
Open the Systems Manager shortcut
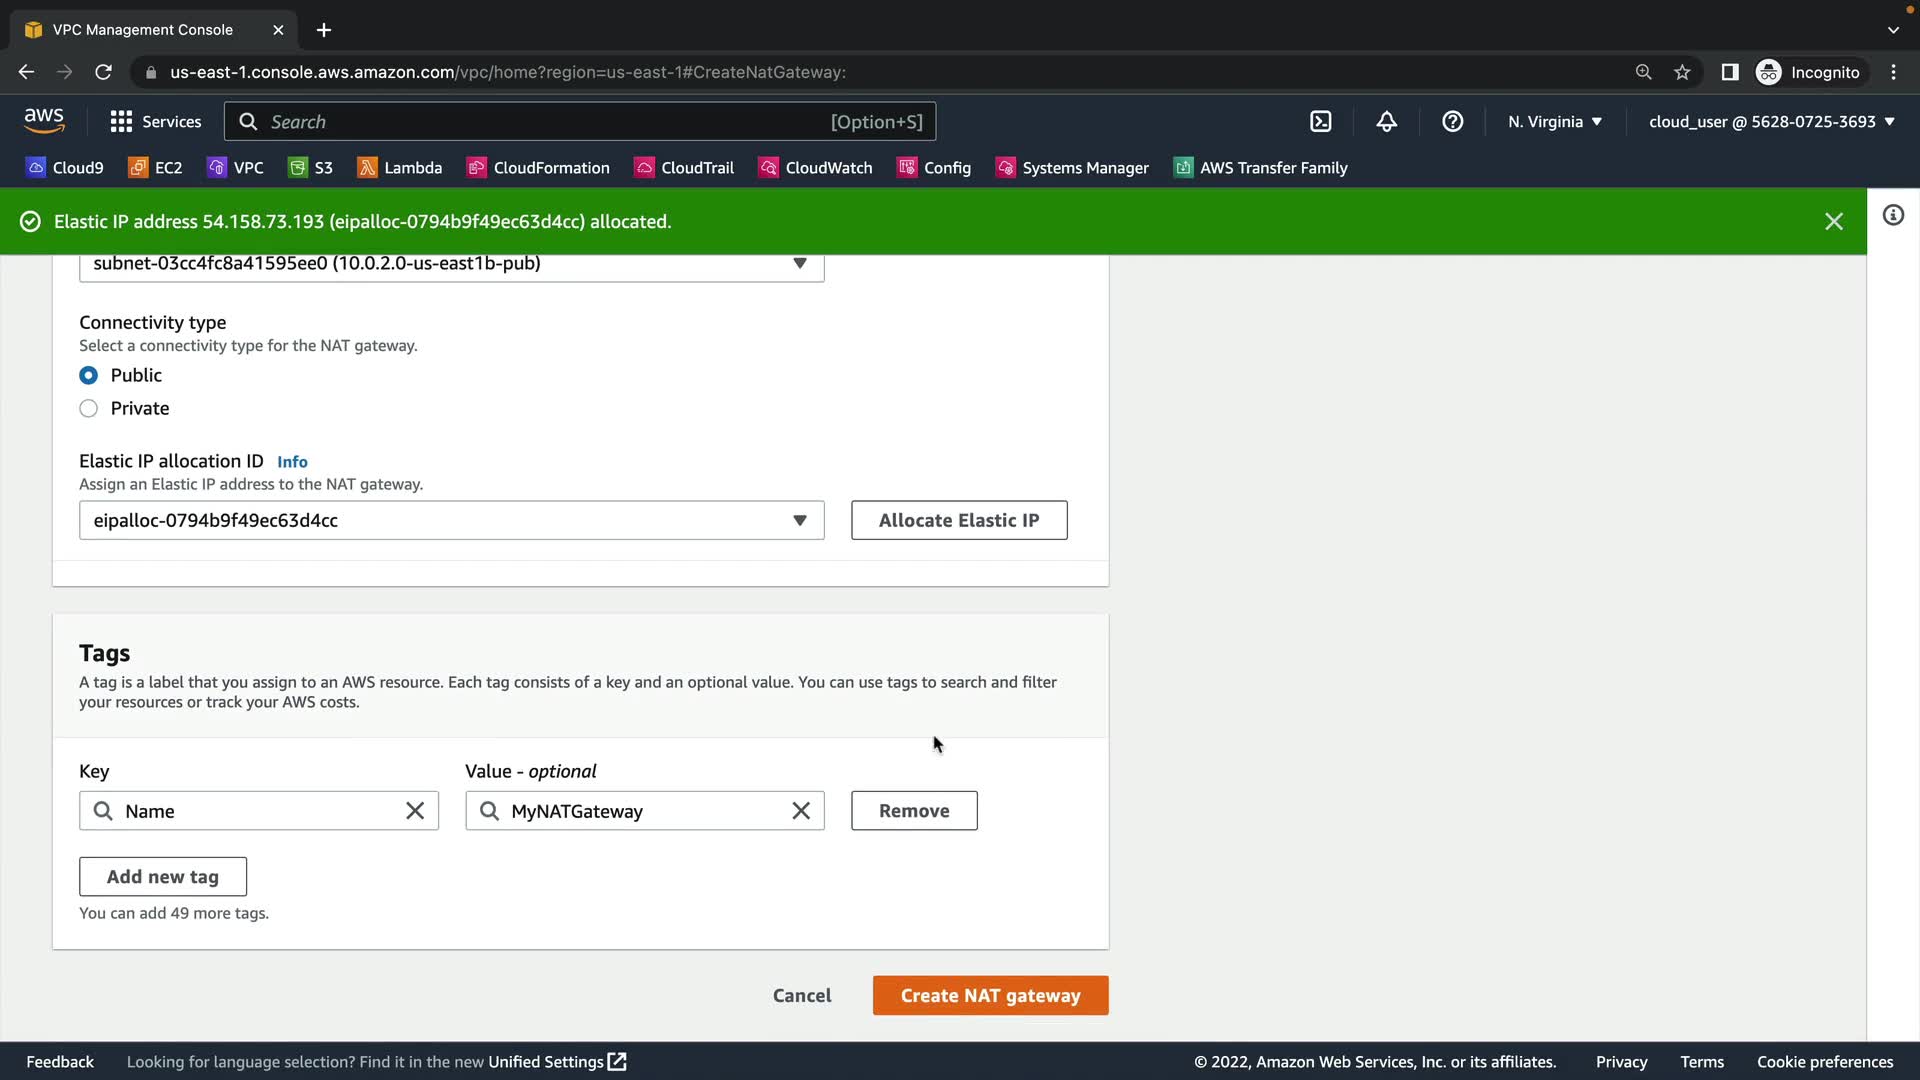[x=1072, y=168]
